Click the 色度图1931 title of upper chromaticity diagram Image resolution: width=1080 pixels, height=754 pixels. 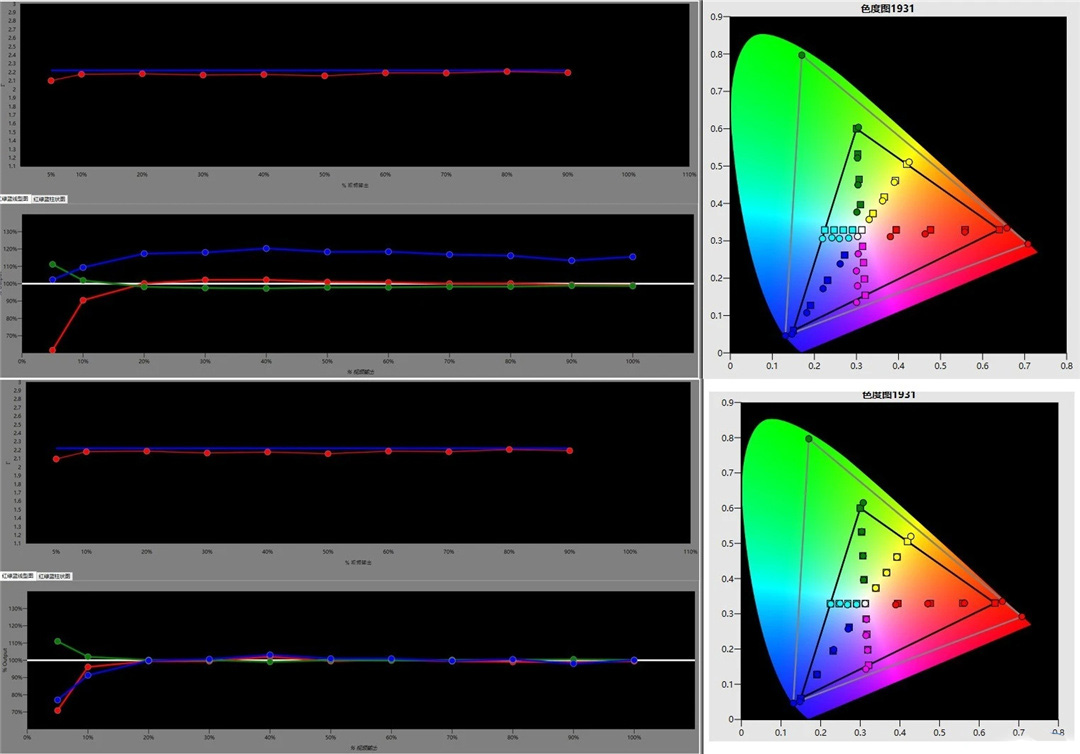click(887, 8)
